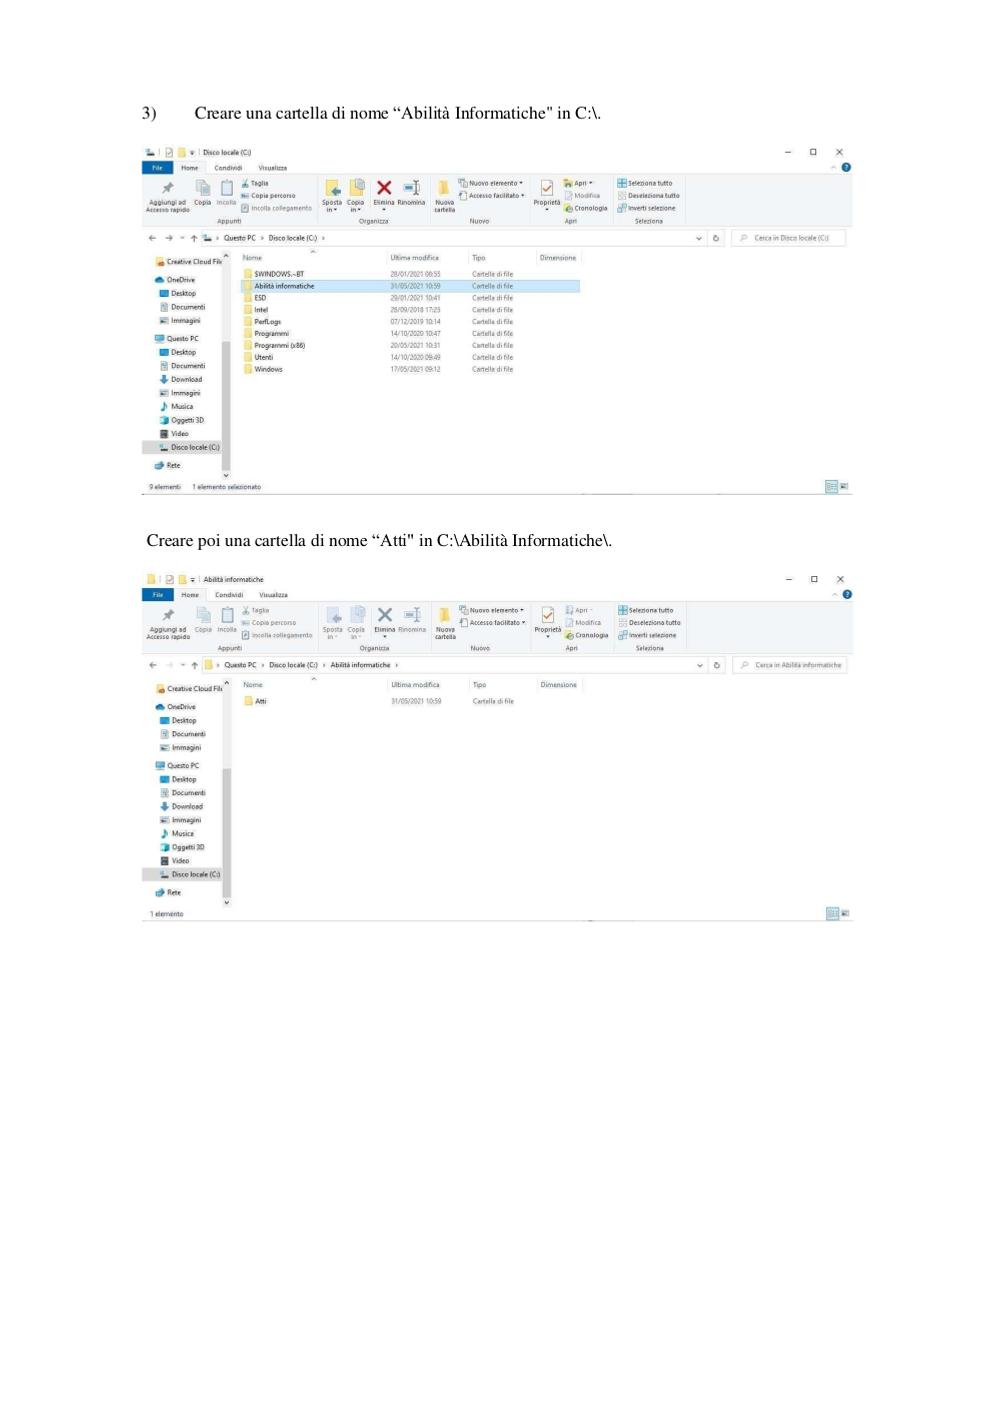The image size is (1000, 1413).
Task: Open the Condividi tab in Disco locale (C:) window
Action: tap(228, 168)
